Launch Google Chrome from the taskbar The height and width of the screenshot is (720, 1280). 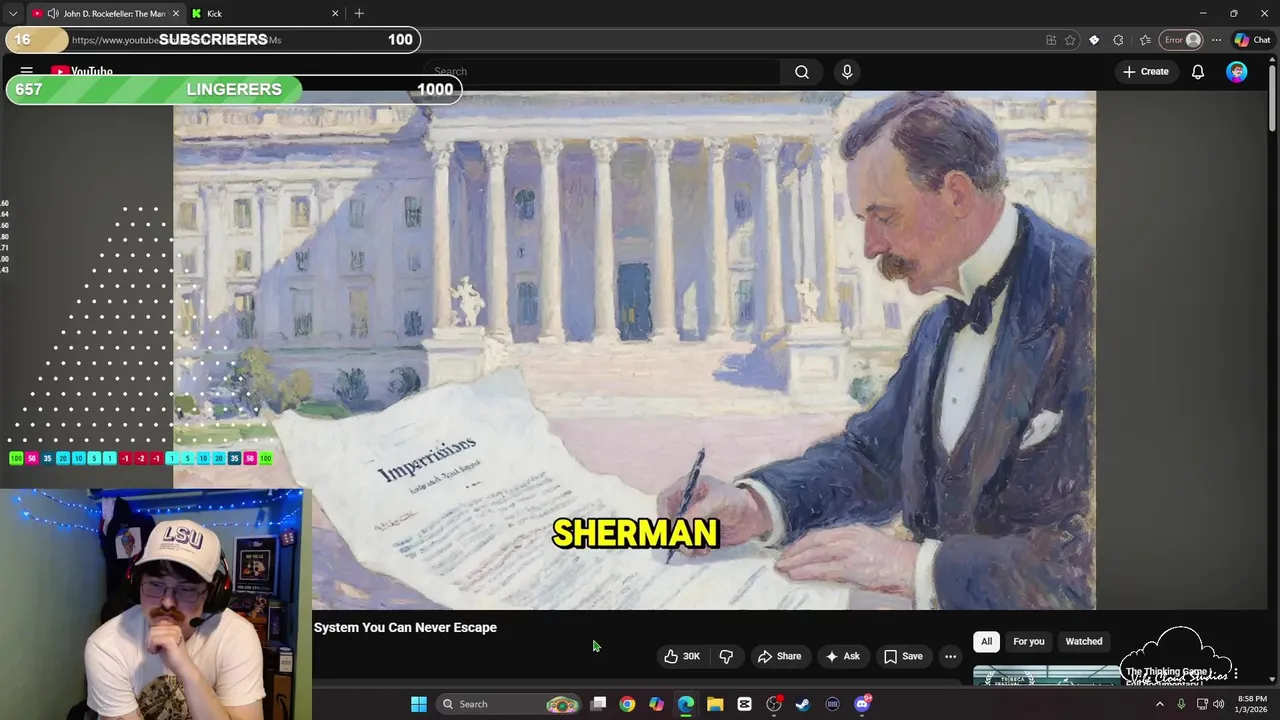pos(627,704)
